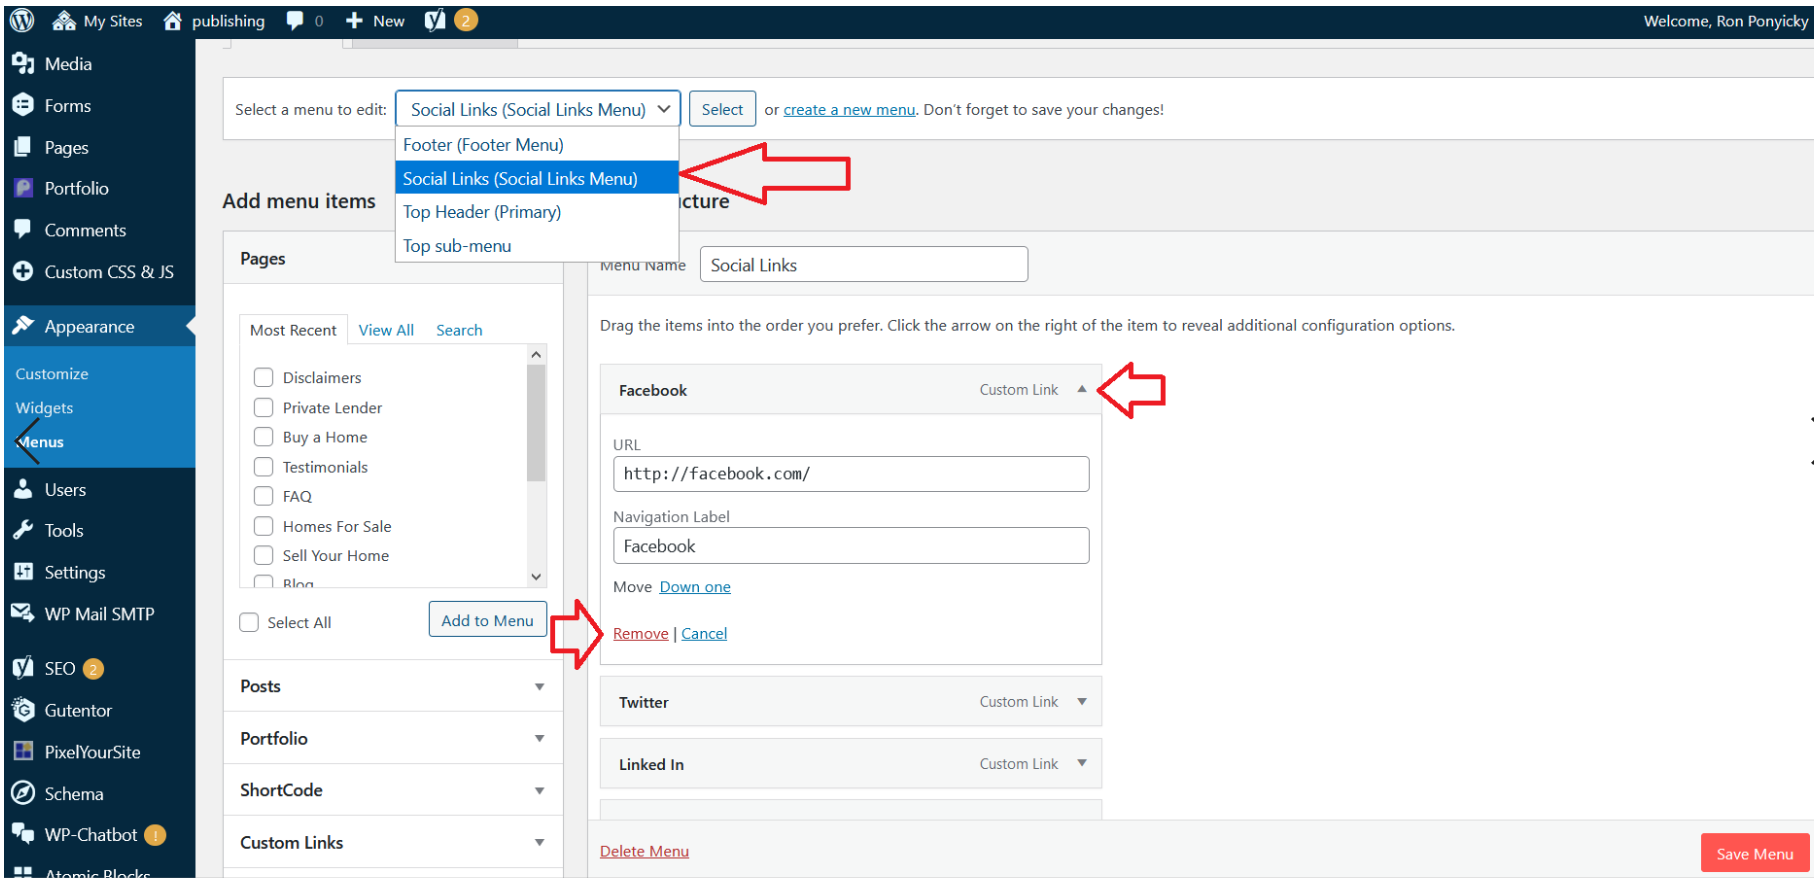Switch to the Search tab
The width and height of the screenshot is (1814, 891).
459,330
